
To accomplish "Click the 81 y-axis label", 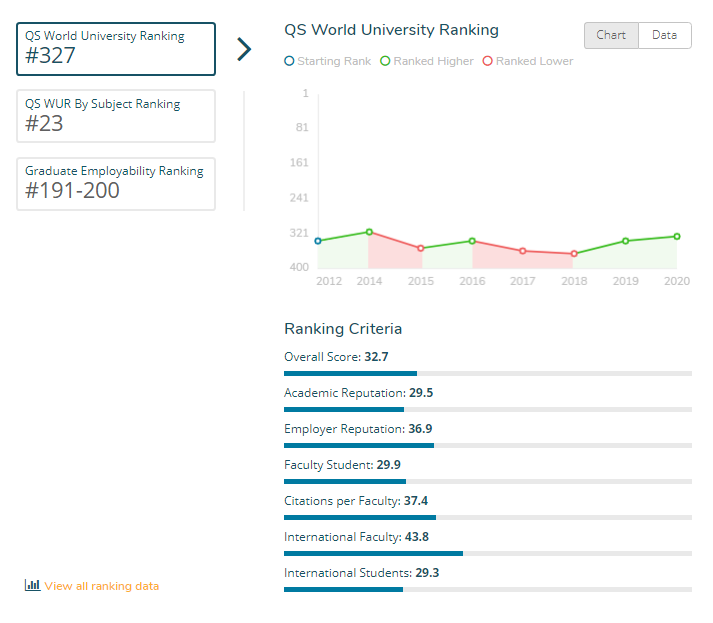I will point(302,127).
